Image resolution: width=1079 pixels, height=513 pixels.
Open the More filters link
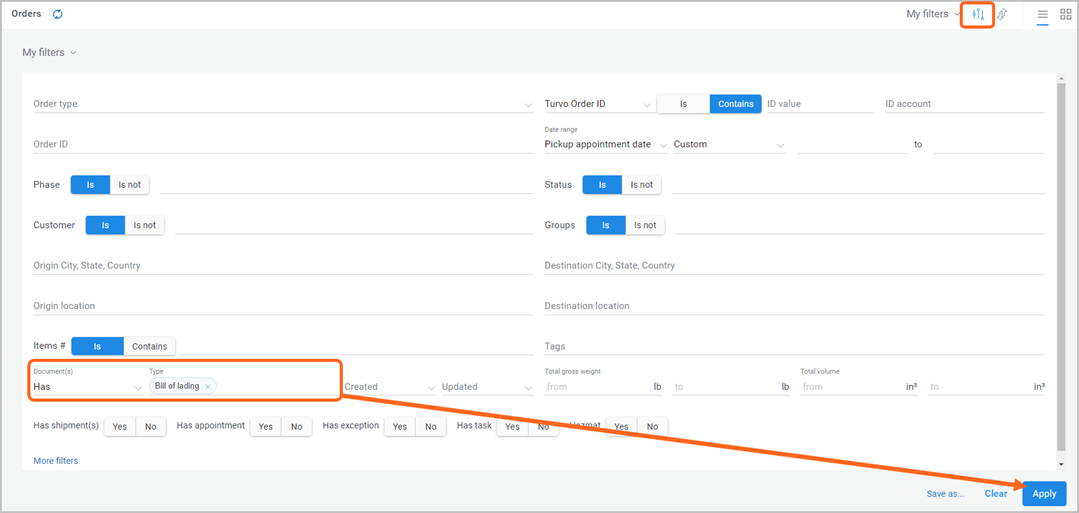[56, 461]
